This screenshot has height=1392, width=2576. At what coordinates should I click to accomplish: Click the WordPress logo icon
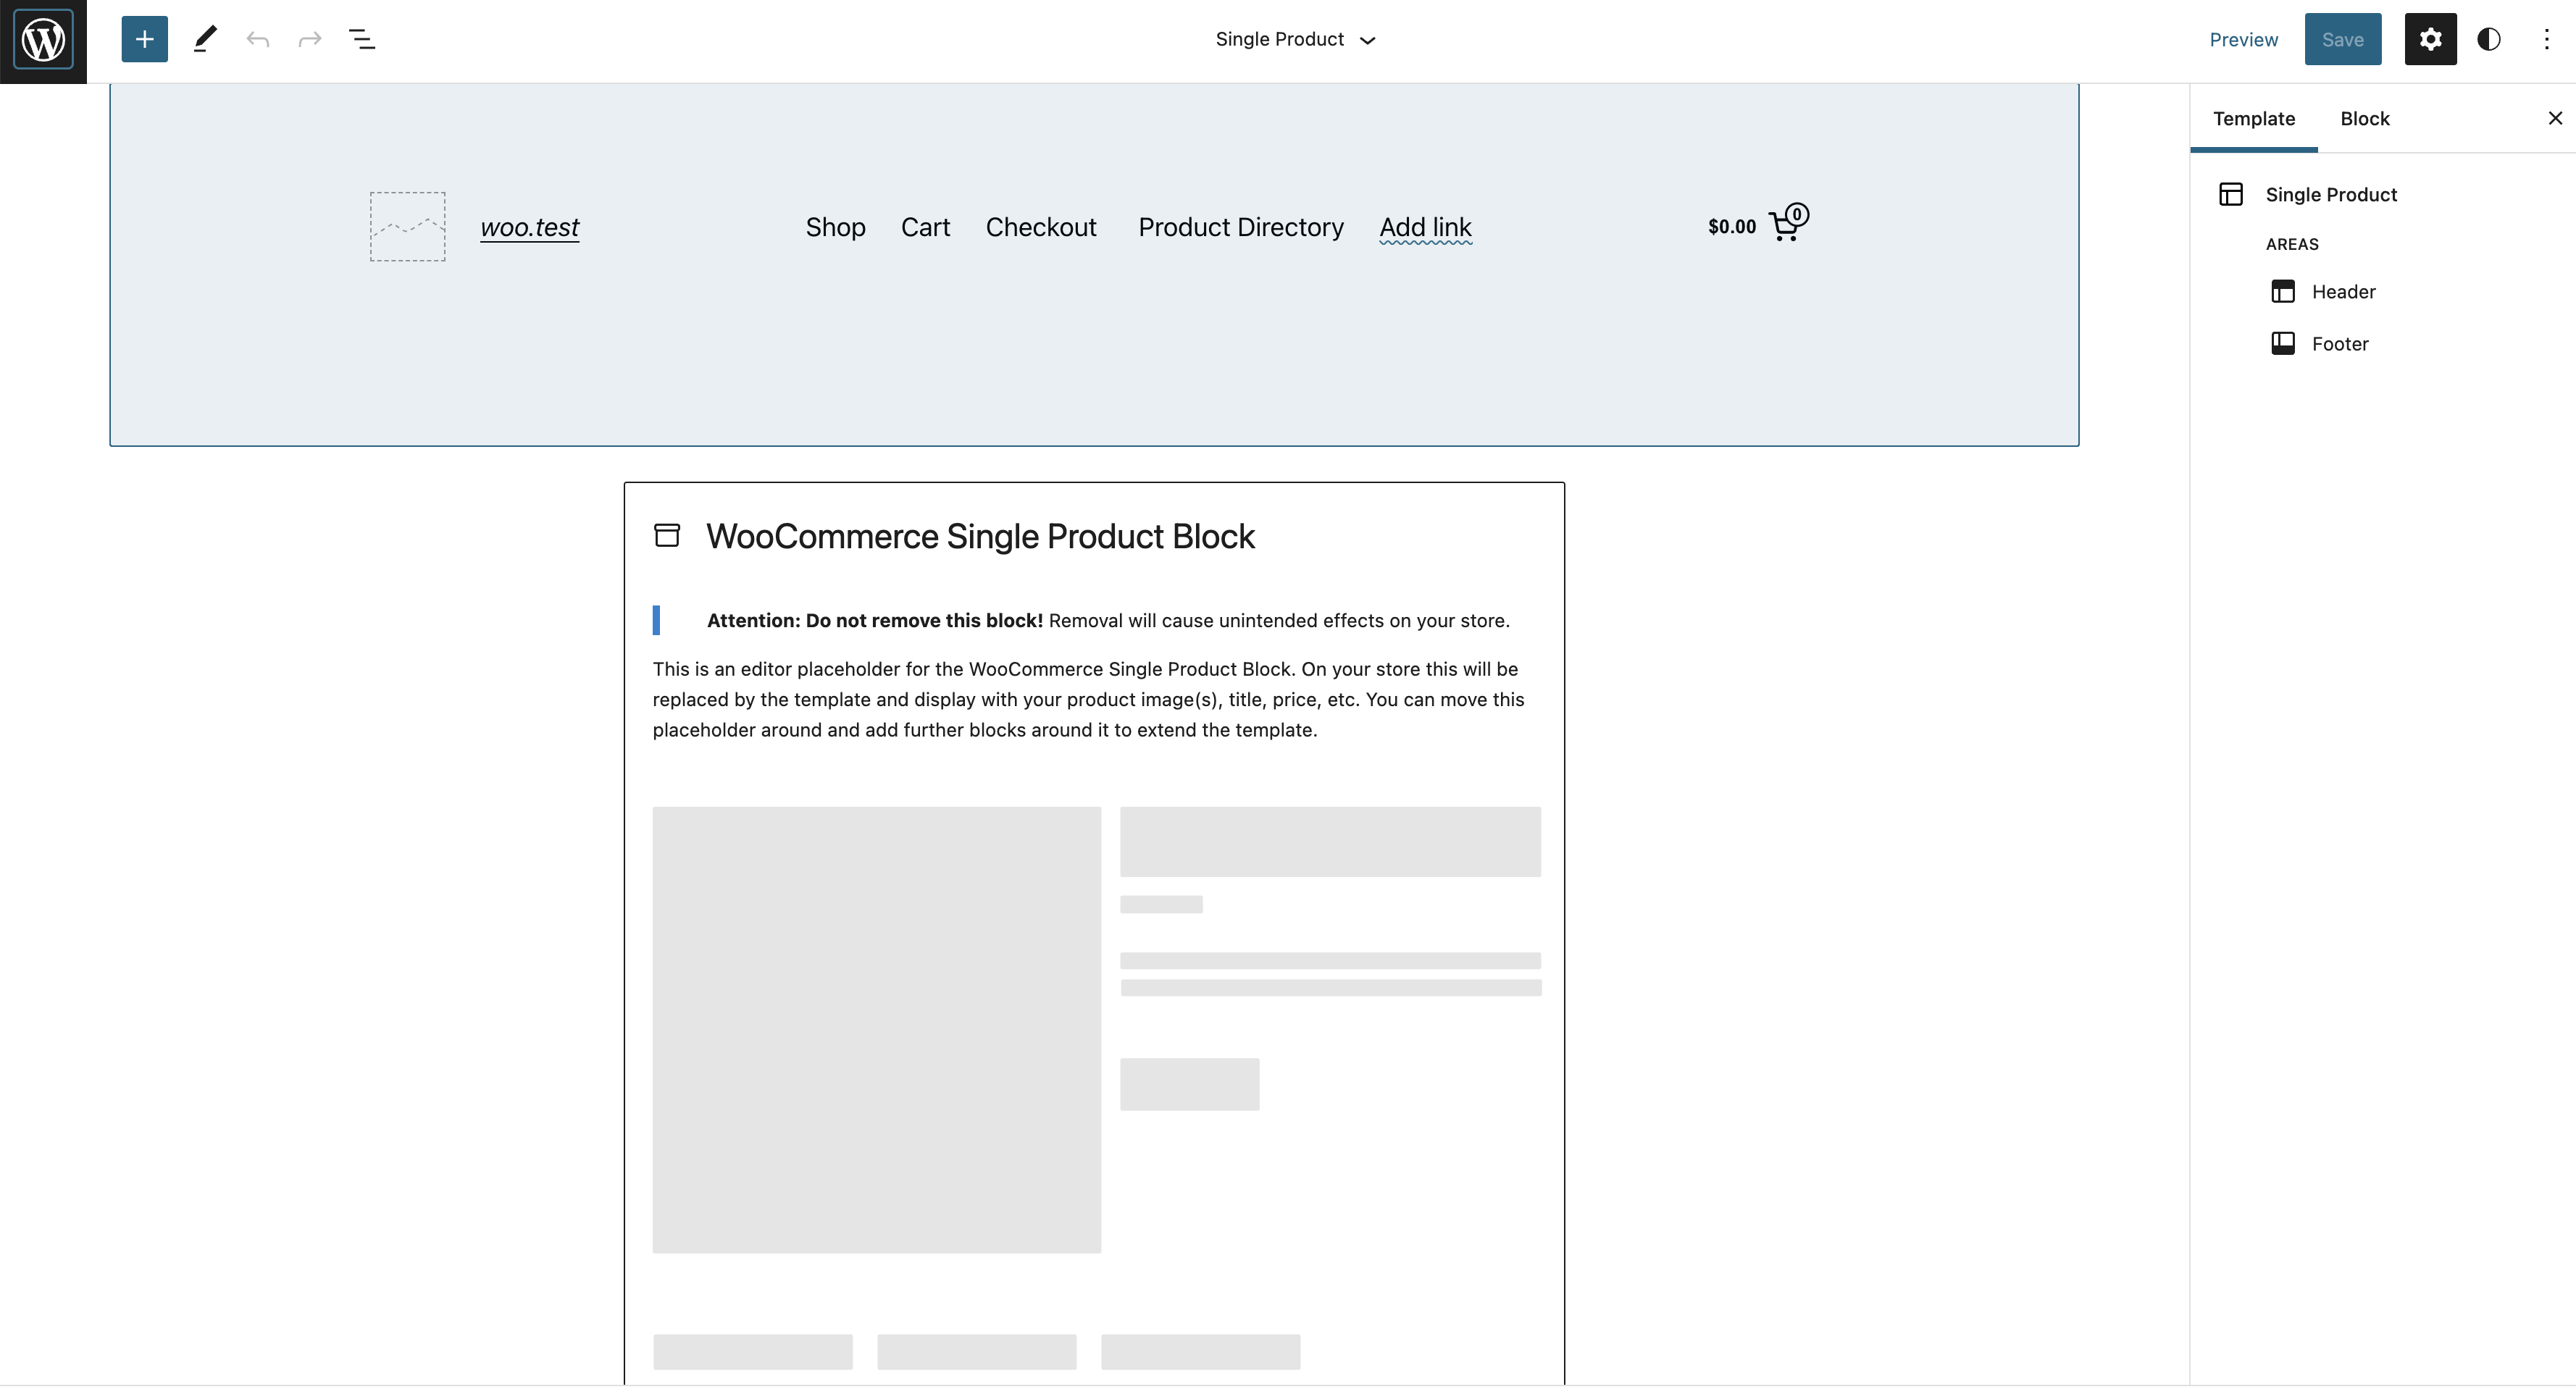tap(43, 40)
